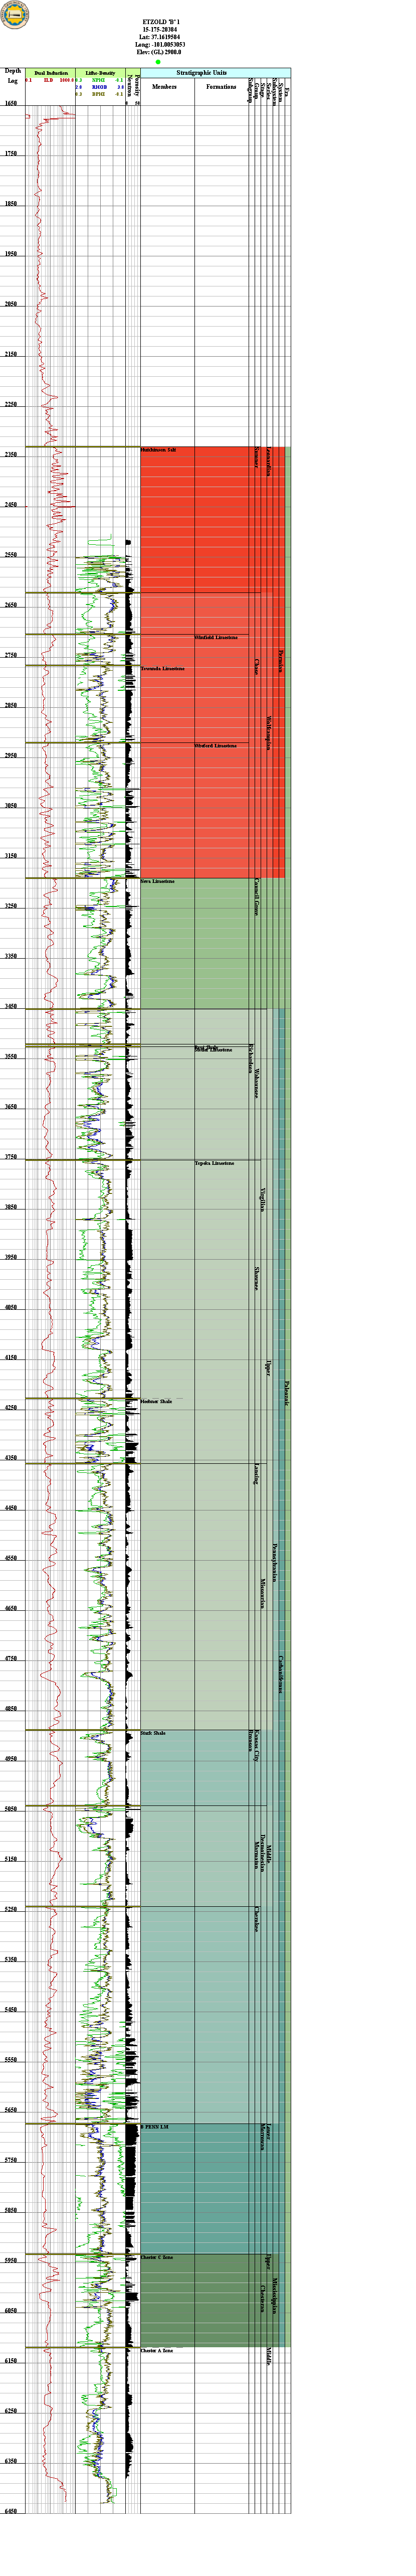Click the DPHI curve label
Viewport: 416px width, 2576px height.
coord(98,94)
